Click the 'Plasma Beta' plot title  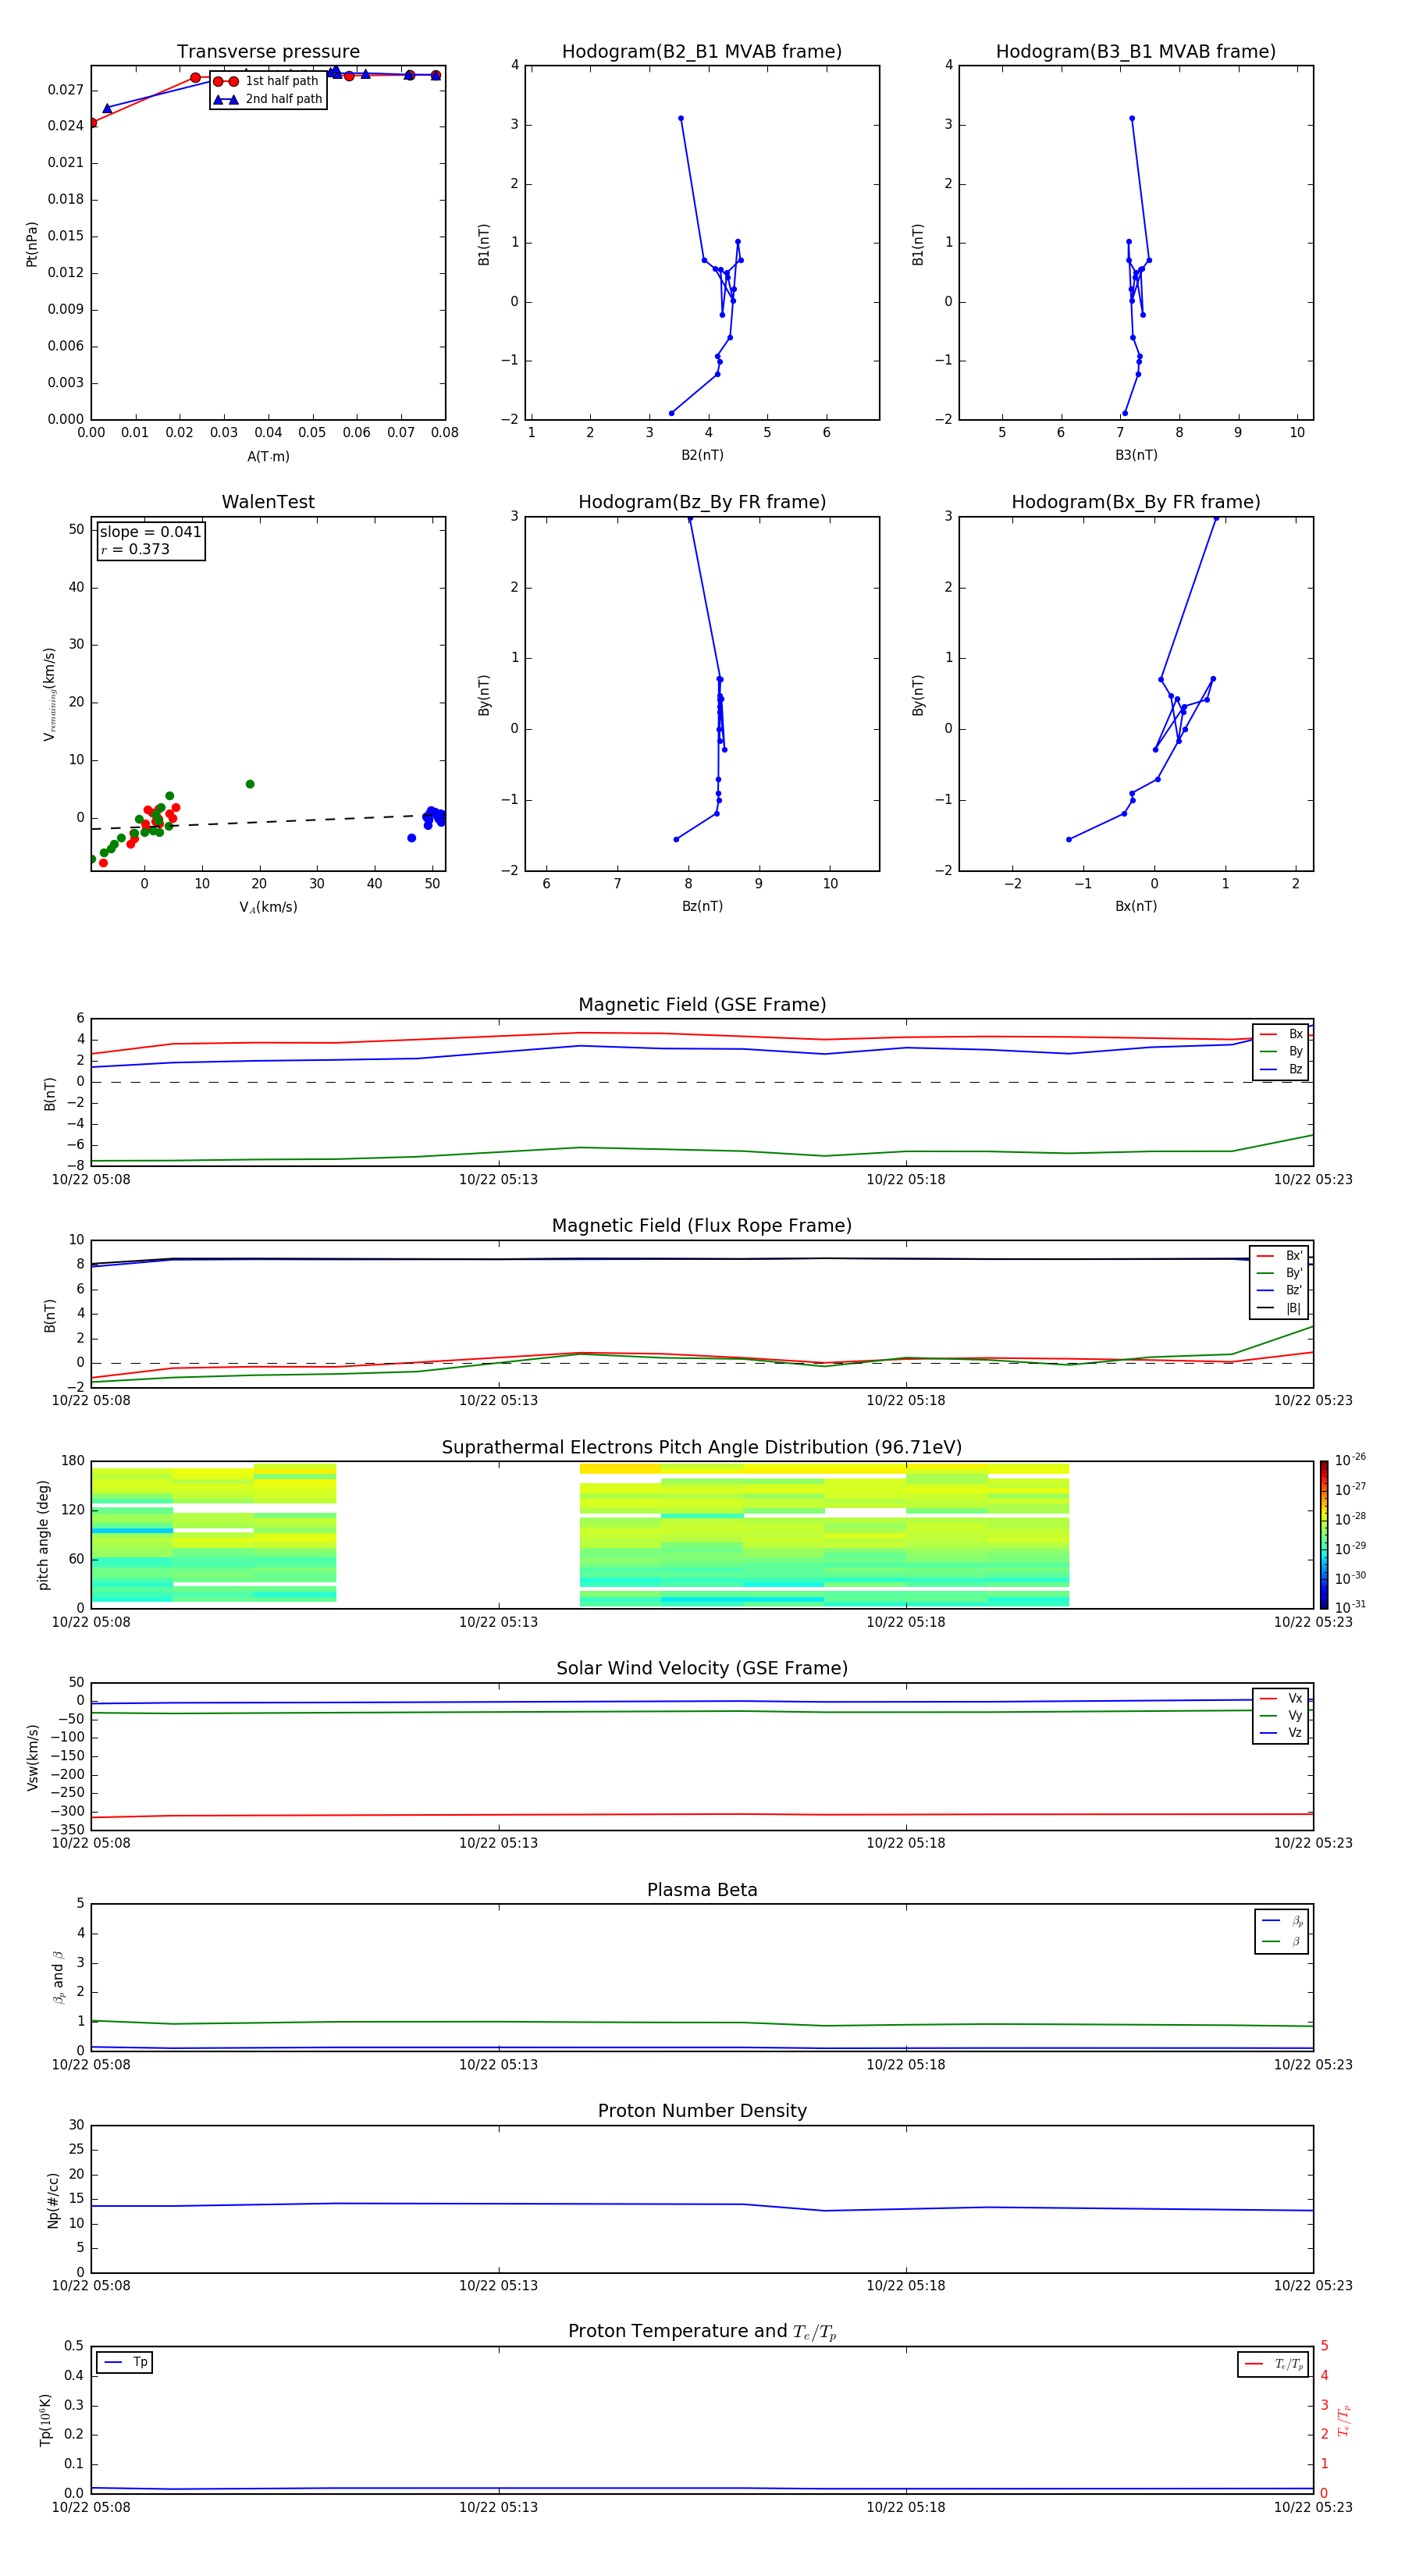coord(702,1890)
